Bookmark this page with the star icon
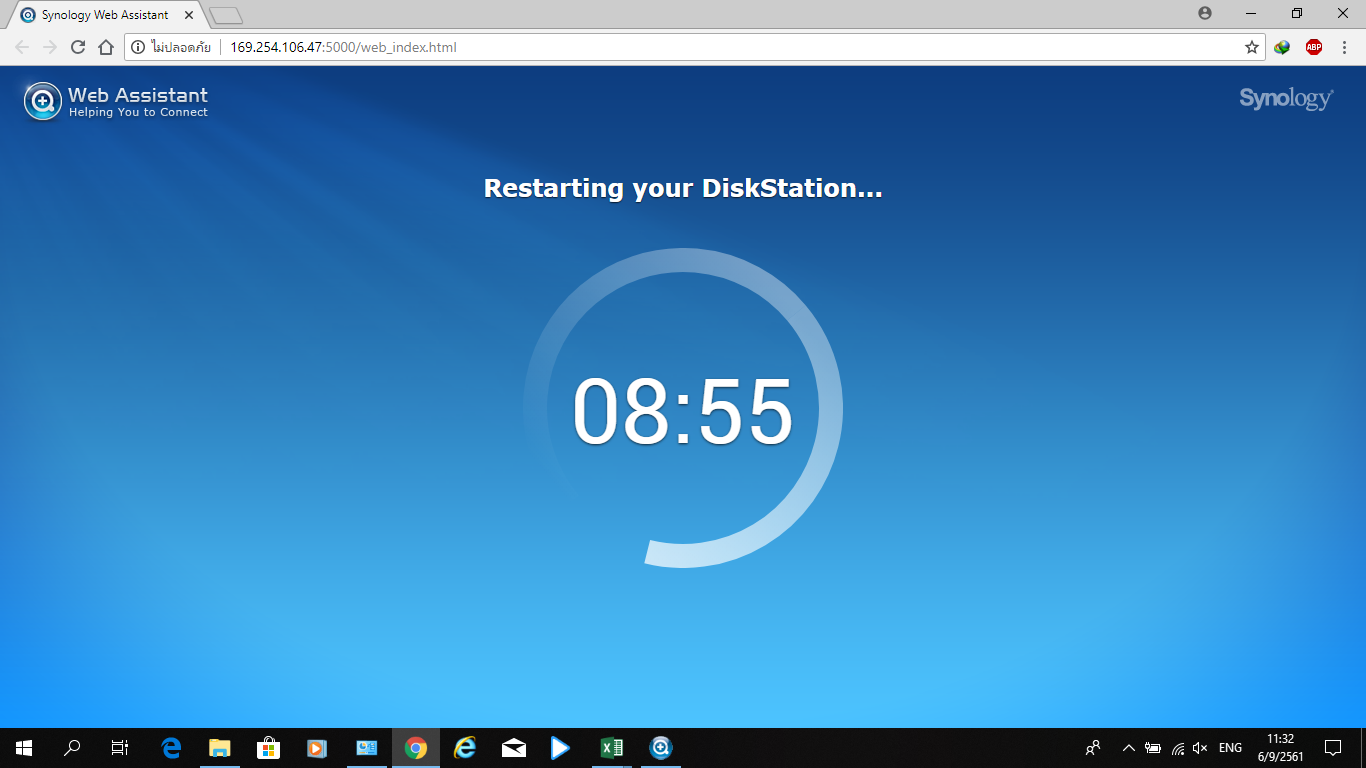 click(1251, 47)
